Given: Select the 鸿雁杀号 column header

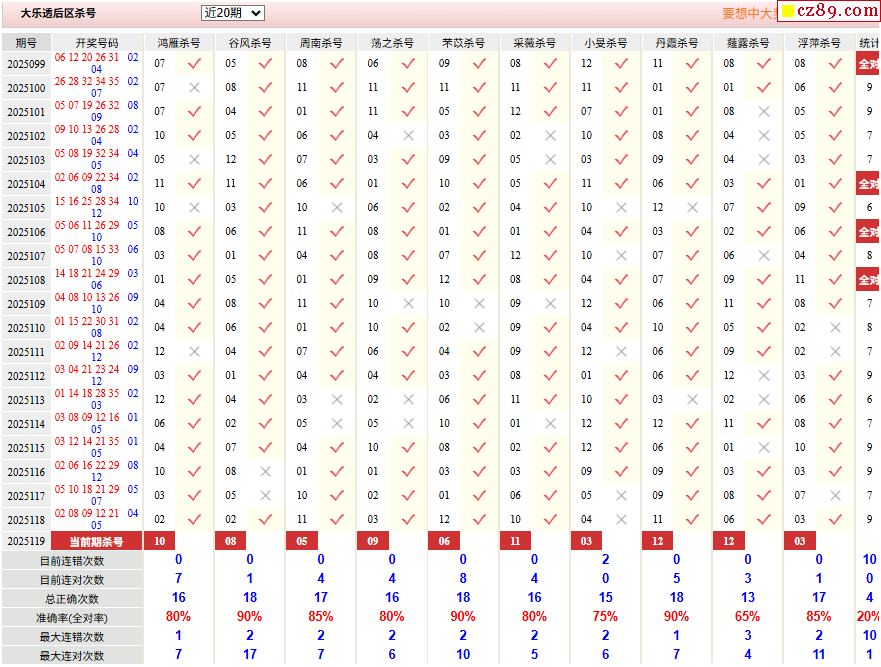Looking at the screenshot, I should click(x=179, y=43).
